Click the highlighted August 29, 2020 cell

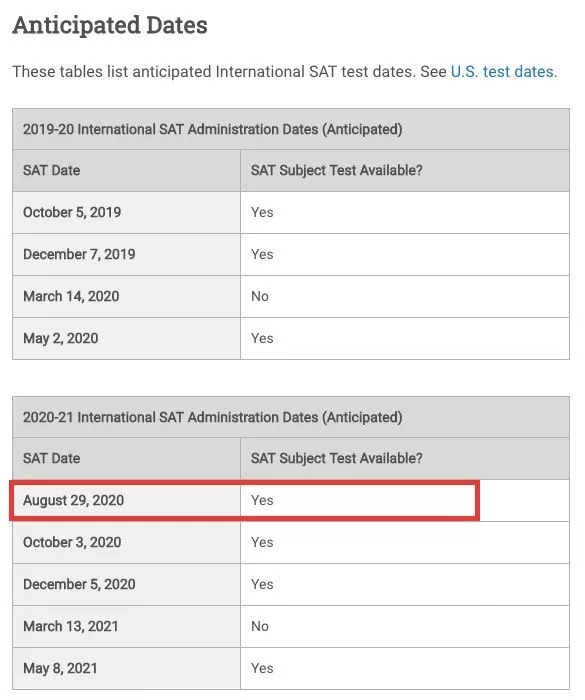coord(126,500)
